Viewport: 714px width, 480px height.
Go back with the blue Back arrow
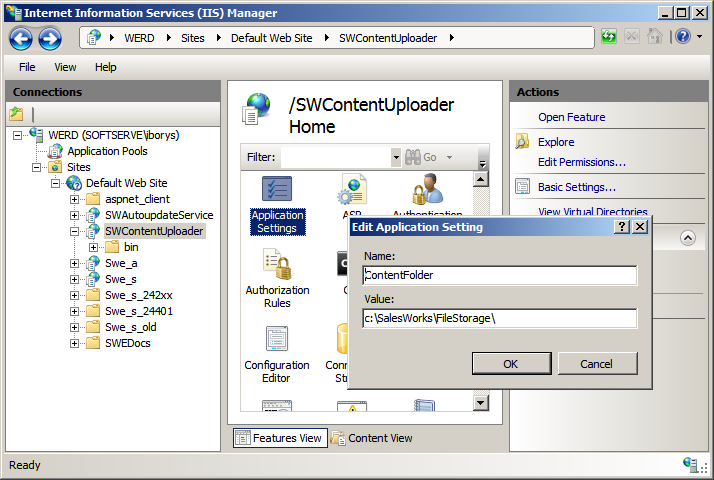click(21, 39)
